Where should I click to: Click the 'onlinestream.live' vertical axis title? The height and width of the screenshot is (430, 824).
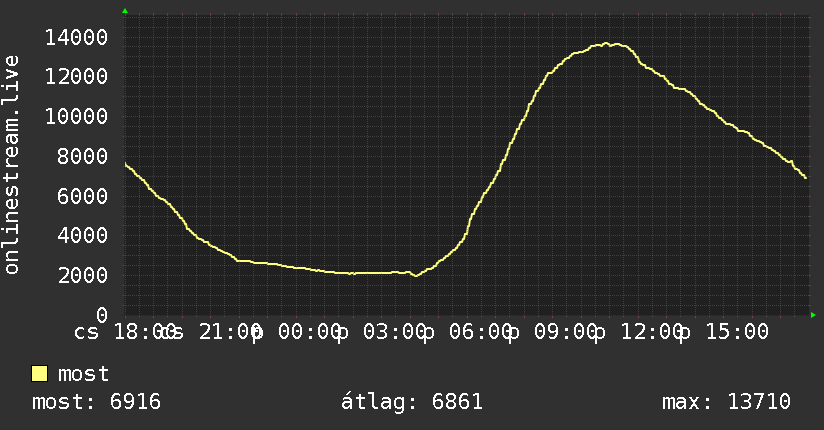[x=11, y=165]
